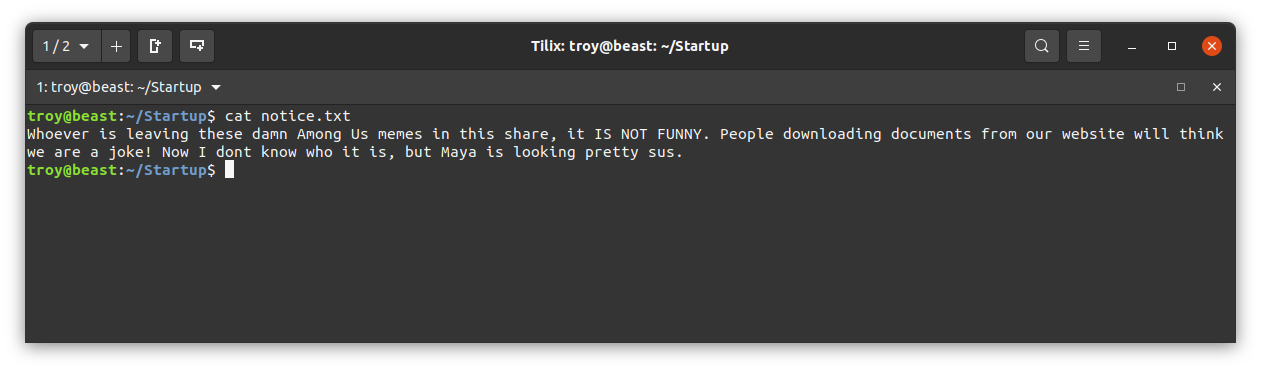Viewport: 1261px width, 371px height.
Task: Focus the empty terminal area below prompt
Action: pos(630,260)
